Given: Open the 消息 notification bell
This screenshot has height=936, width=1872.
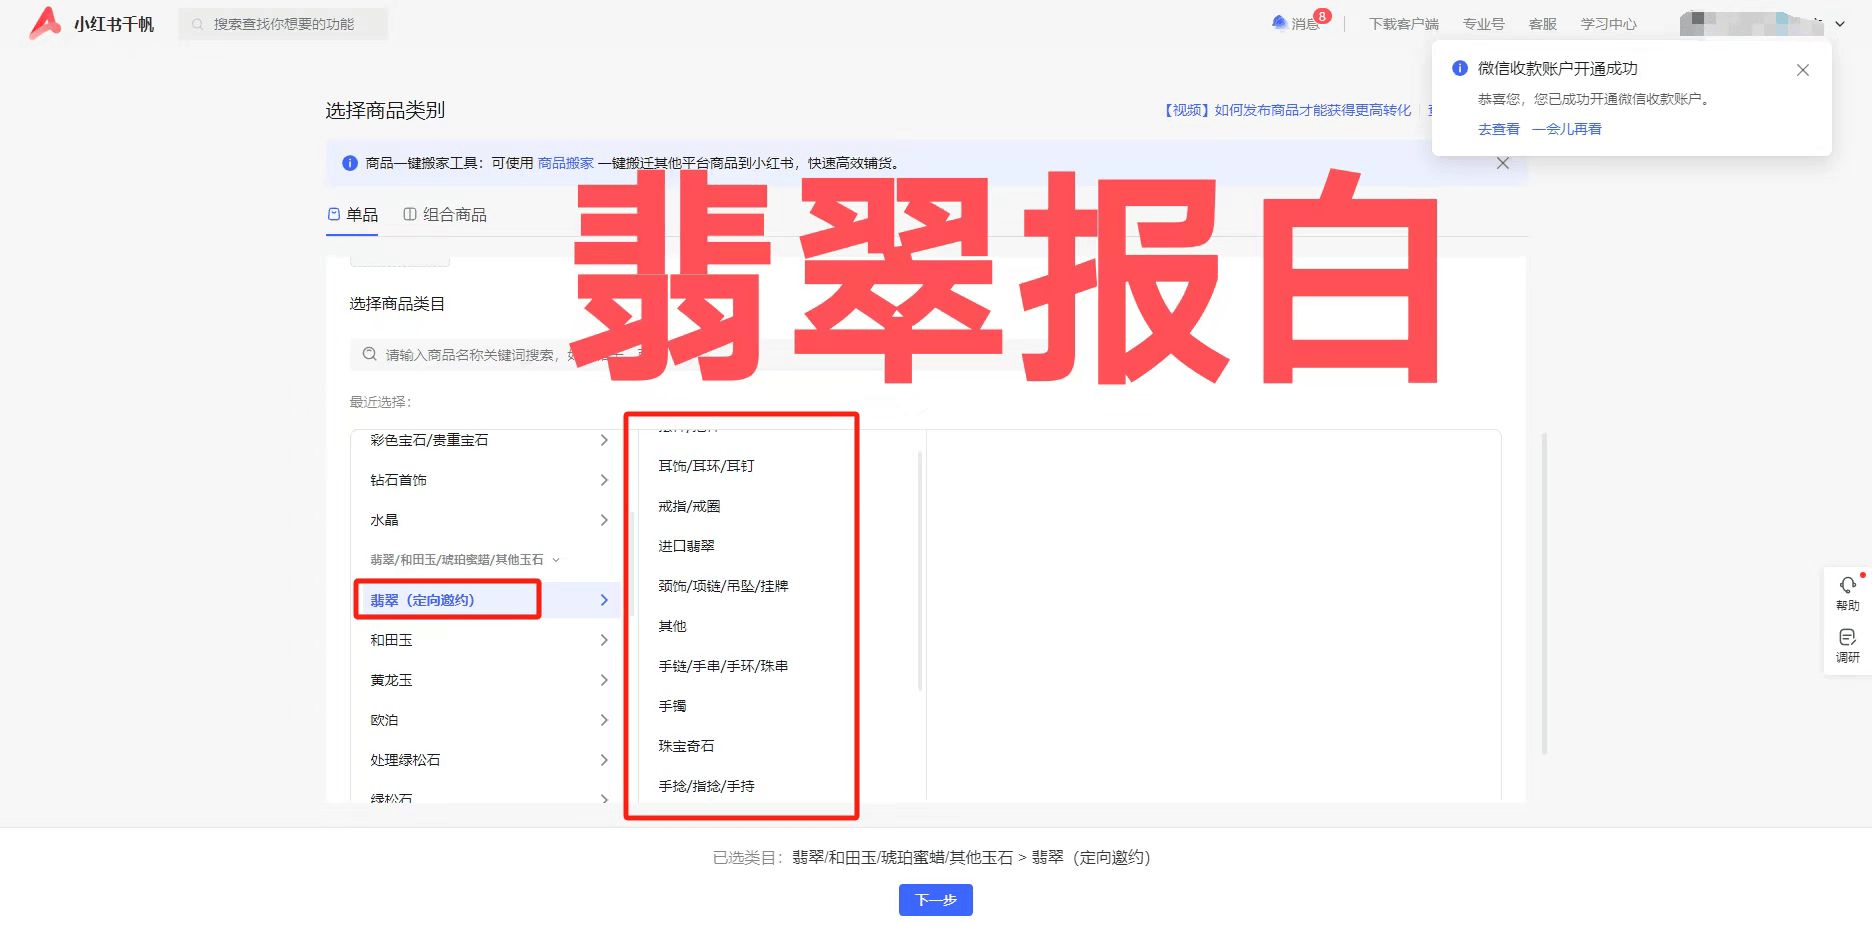Looking at the screenshot, I should coord(1278,22).
